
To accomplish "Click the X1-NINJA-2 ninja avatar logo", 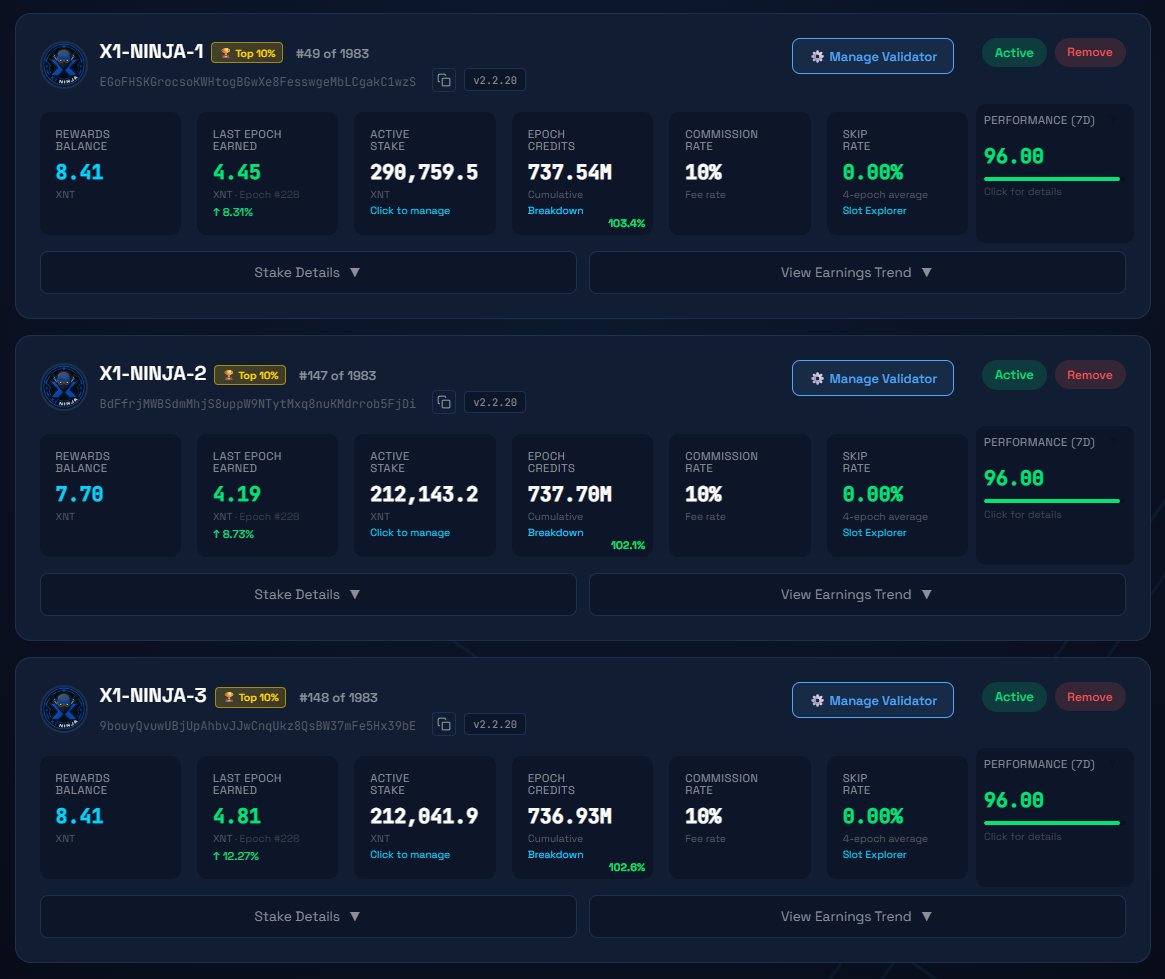I will pos(64,387).
